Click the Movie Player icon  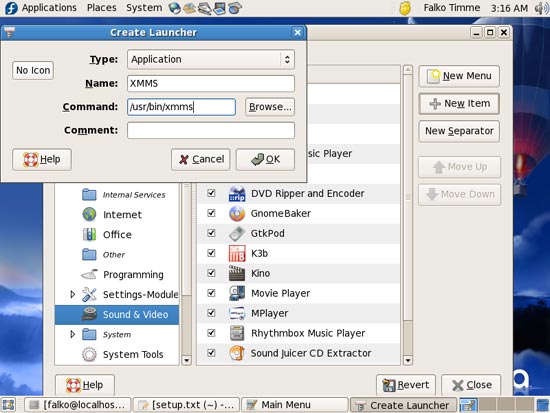coord(237,293)
